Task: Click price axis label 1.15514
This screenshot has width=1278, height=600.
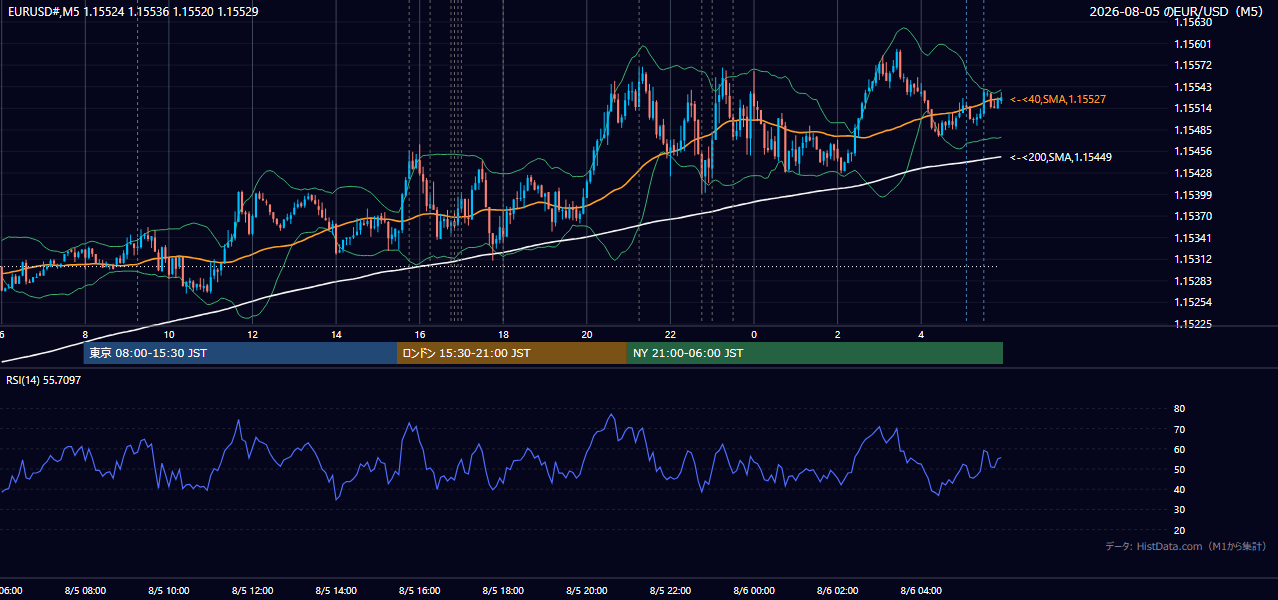Action: (1193, 108)
